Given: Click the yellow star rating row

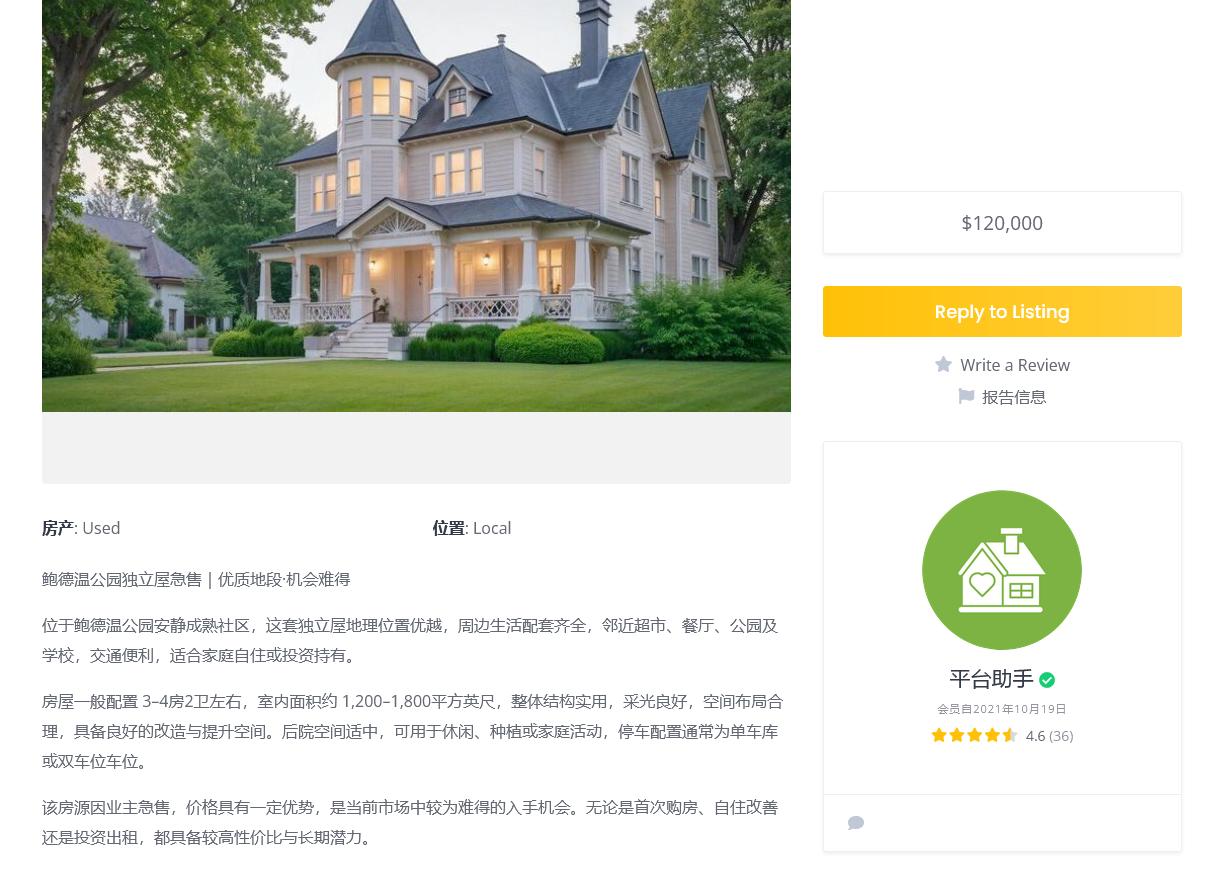Looking at the screenshot, I should (975, 735).
